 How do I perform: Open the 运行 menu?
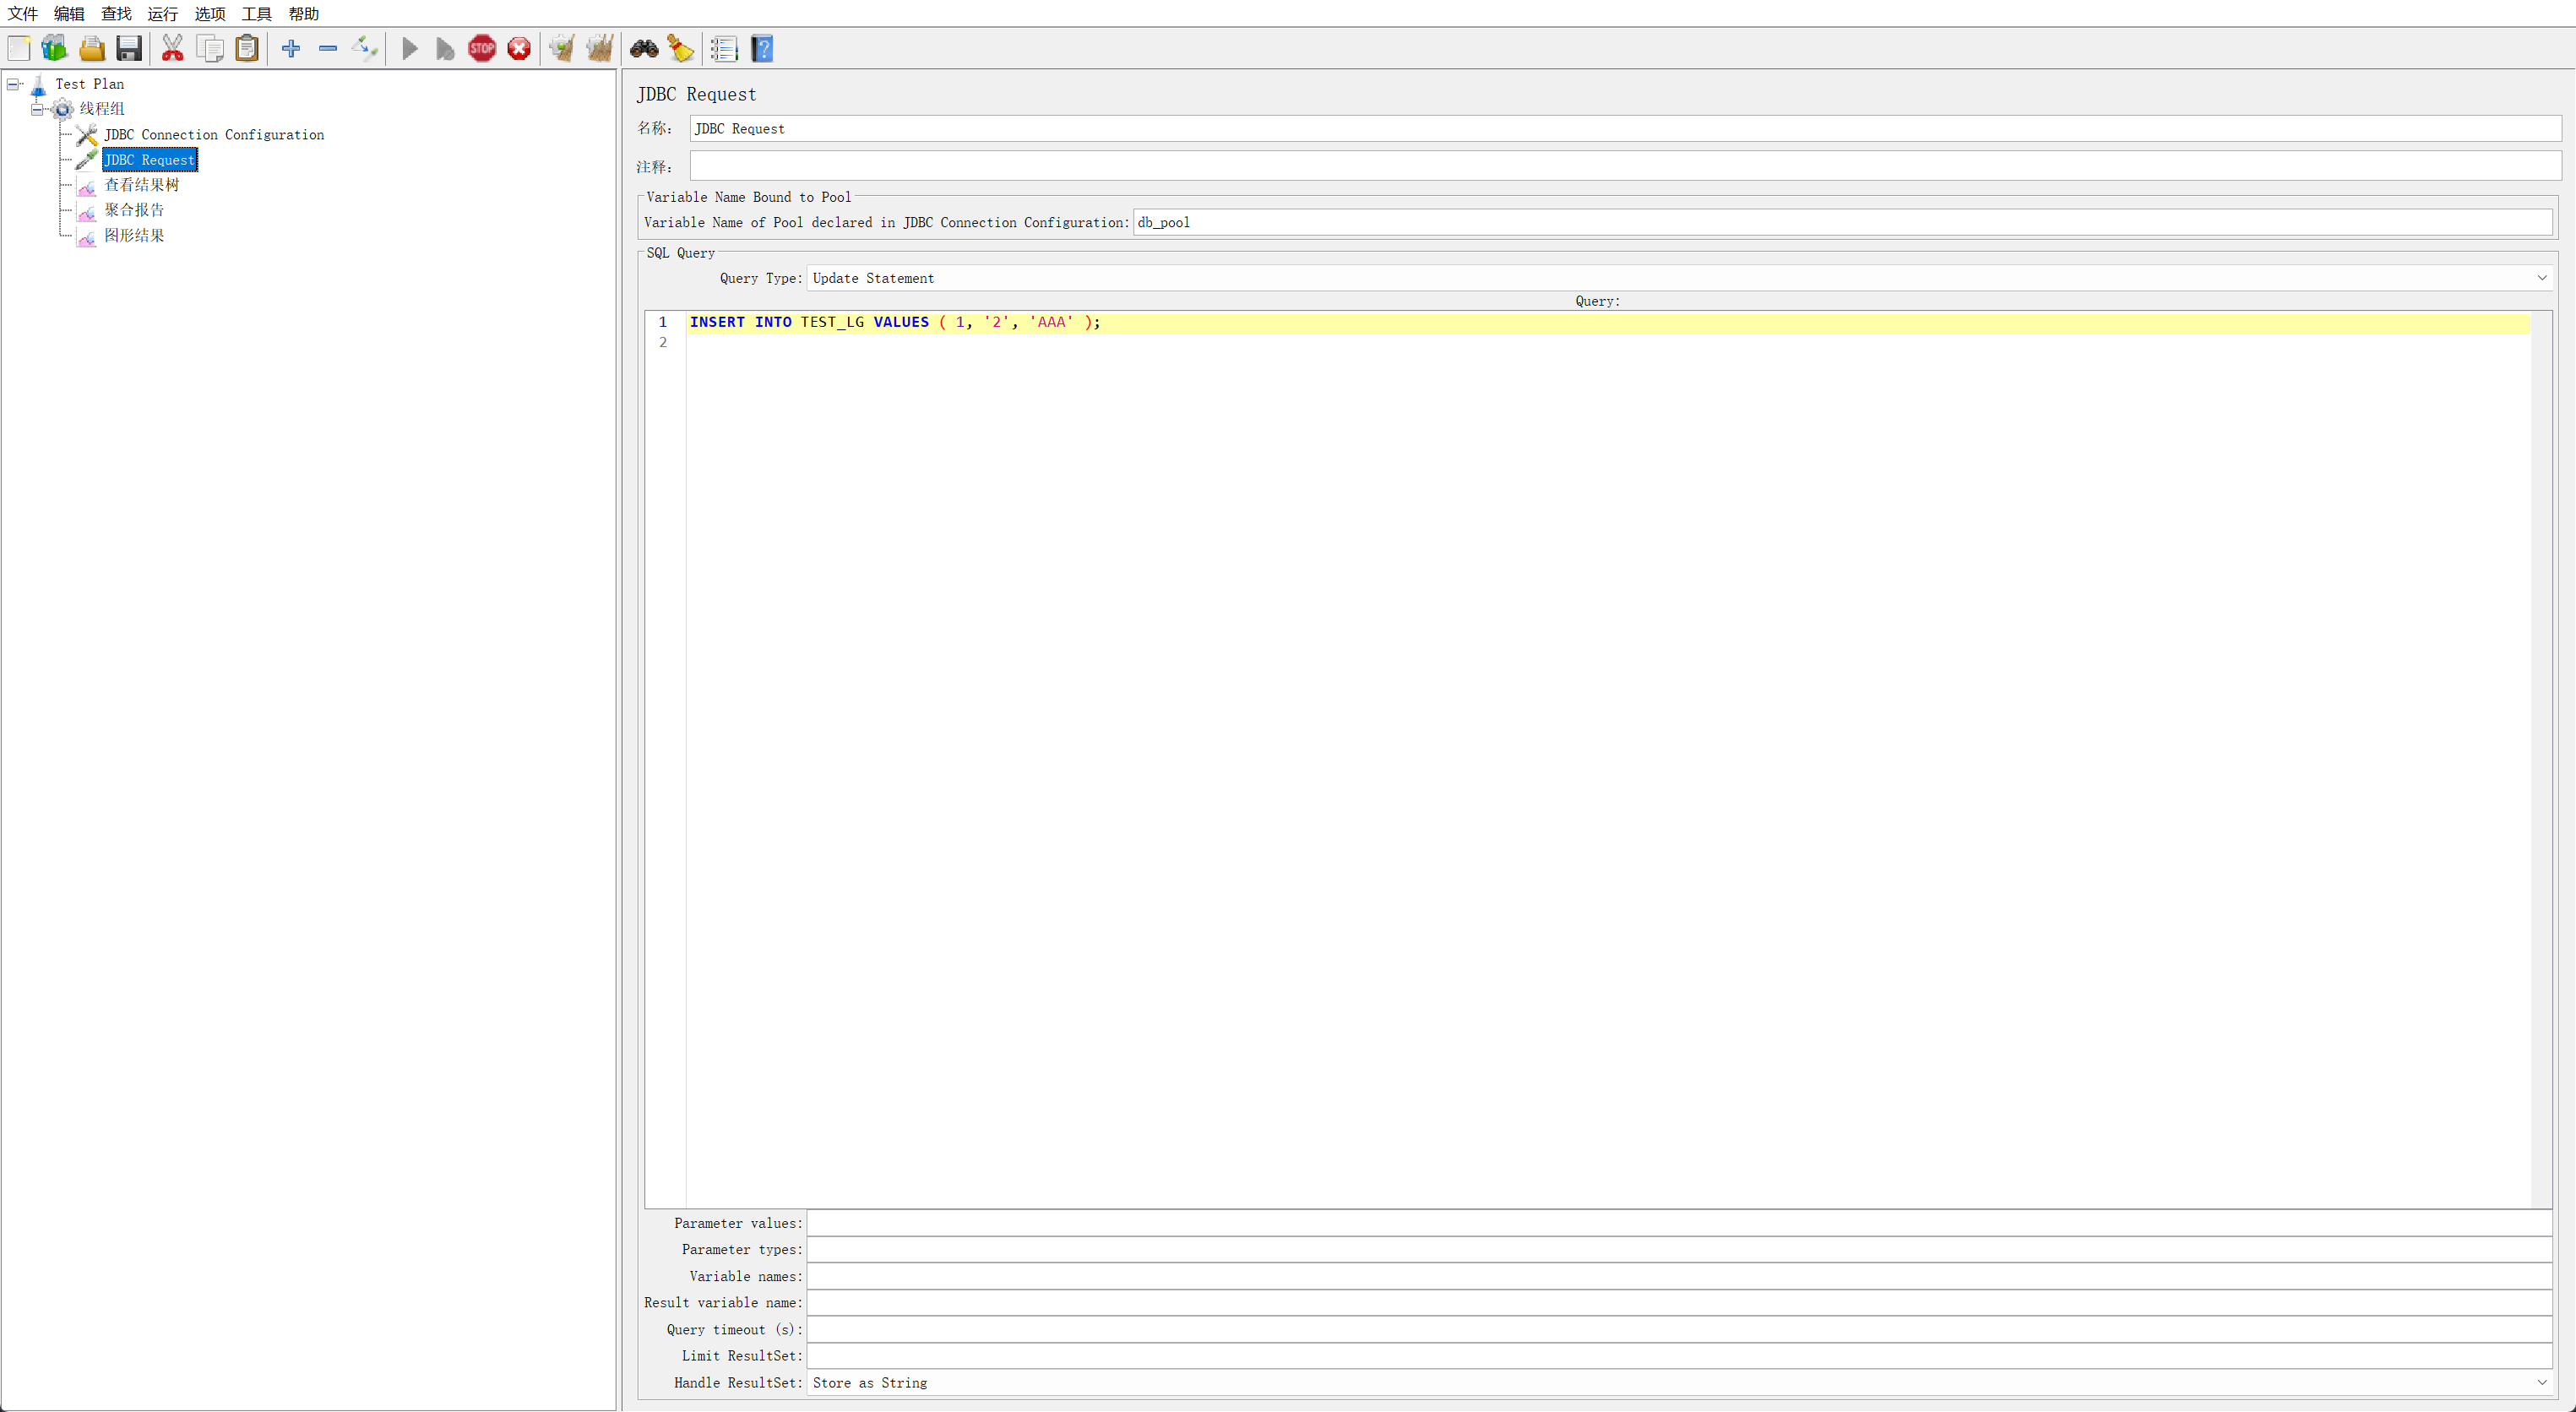162,13
